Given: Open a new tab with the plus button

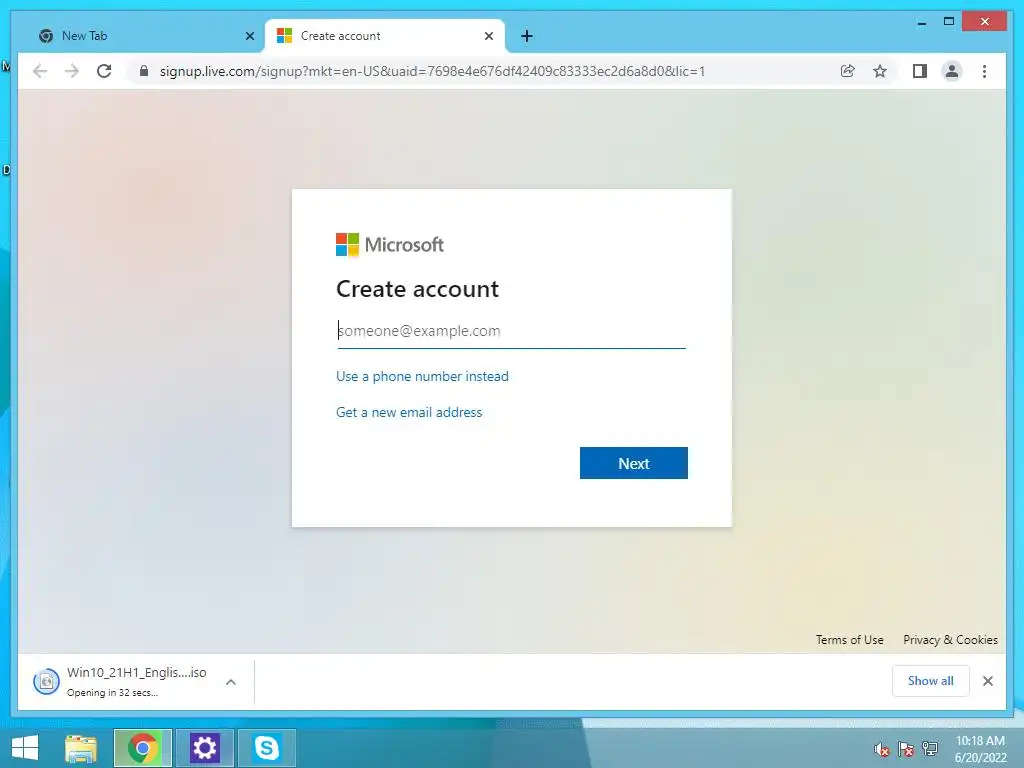Looking at the screenshot, I should (x=527, y=36).
